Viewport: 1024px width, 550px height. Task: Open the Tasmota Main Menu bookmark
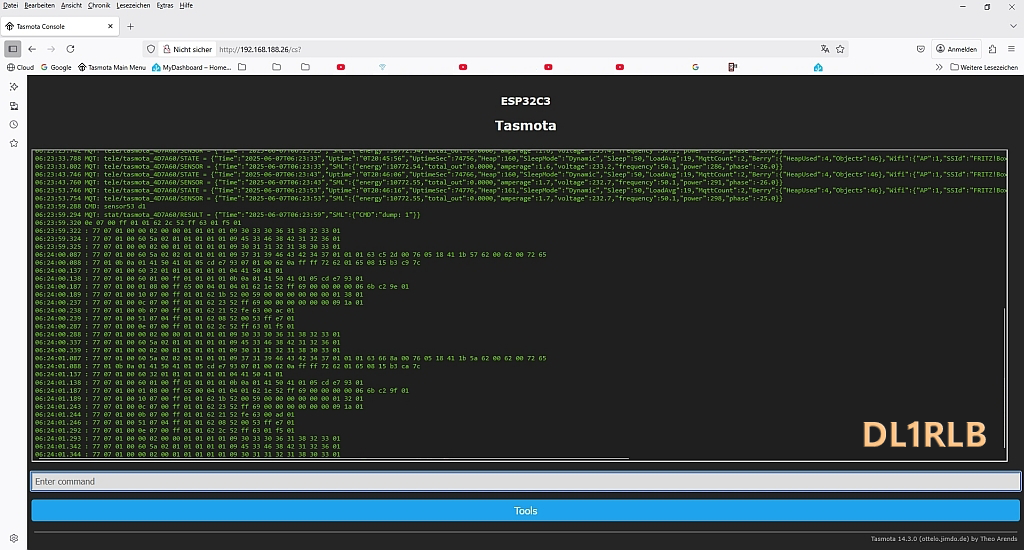point(112,67)
